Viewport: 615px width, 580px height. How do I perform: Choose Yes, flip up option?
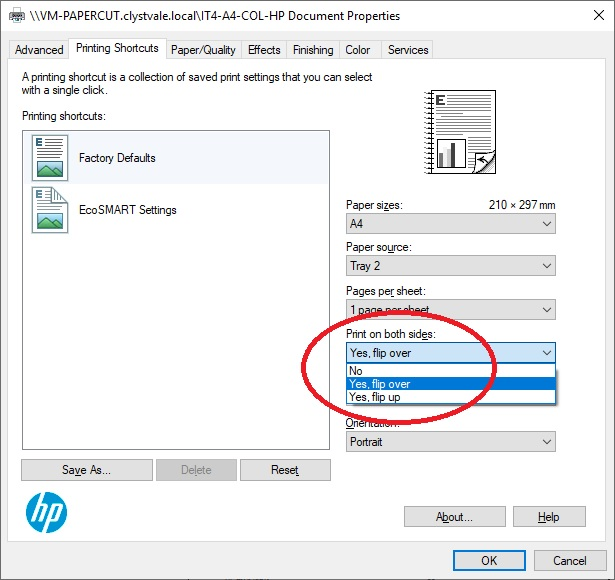(451, 397)
